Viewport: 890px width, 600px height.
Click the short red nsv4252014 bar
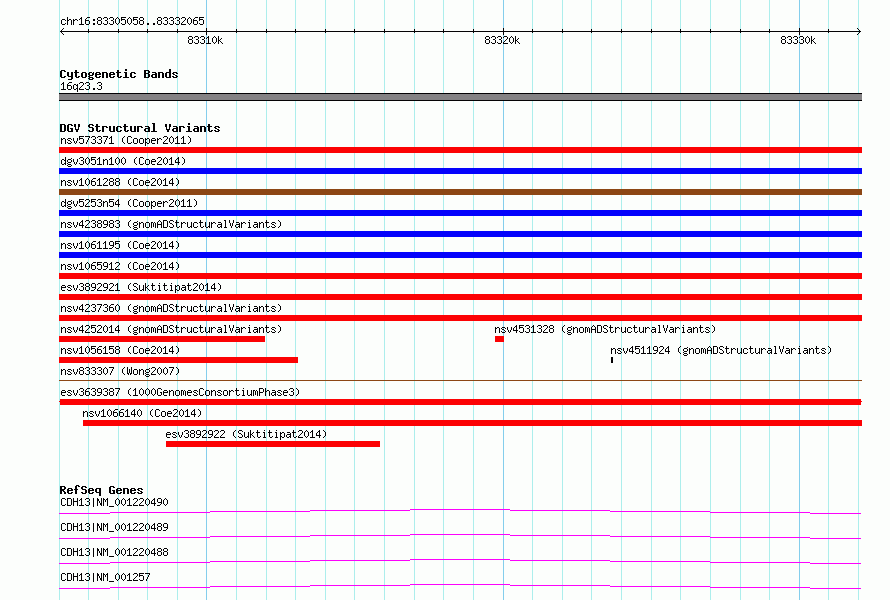coord(162,339)
